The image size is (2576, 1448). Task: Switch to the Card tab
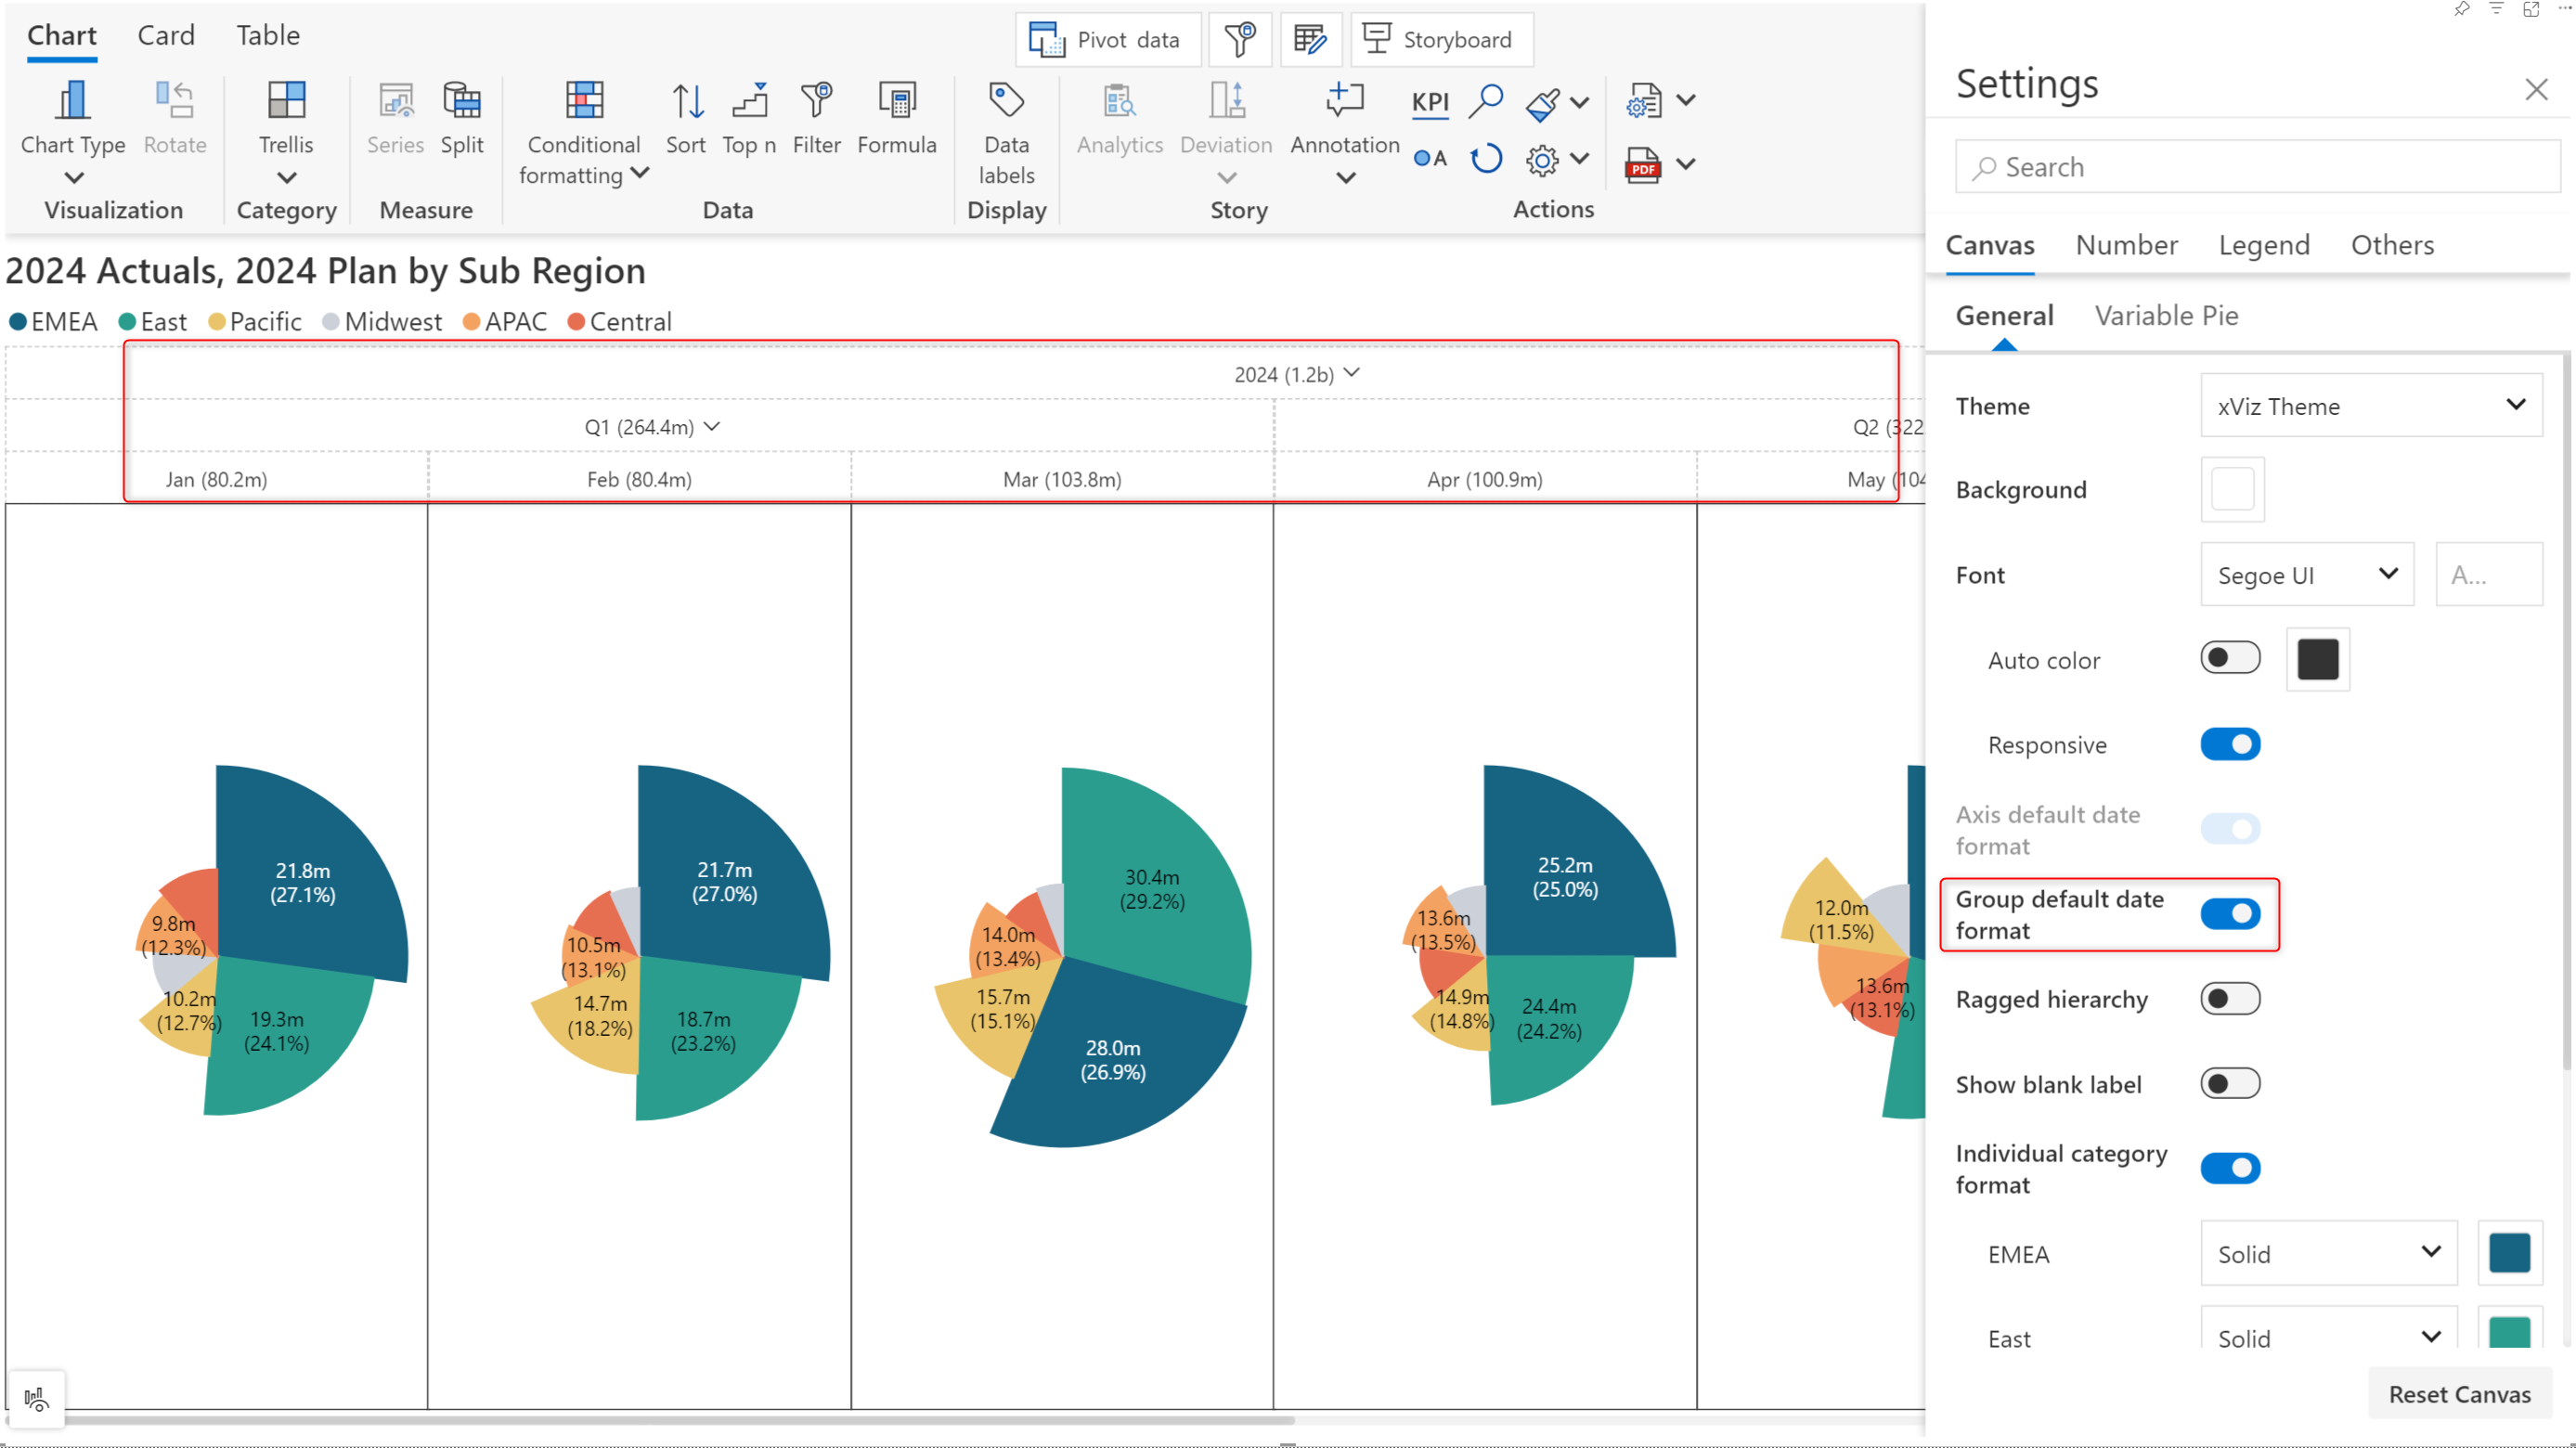coord(166,35)
